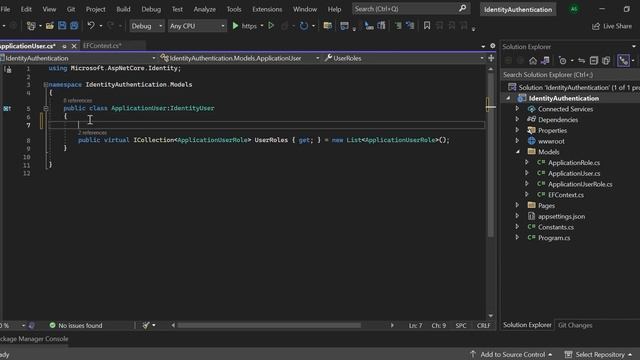Click the Home icon in Solution Explorer
The width and height of the screenshot is (640, 360).
pos(533,61)
